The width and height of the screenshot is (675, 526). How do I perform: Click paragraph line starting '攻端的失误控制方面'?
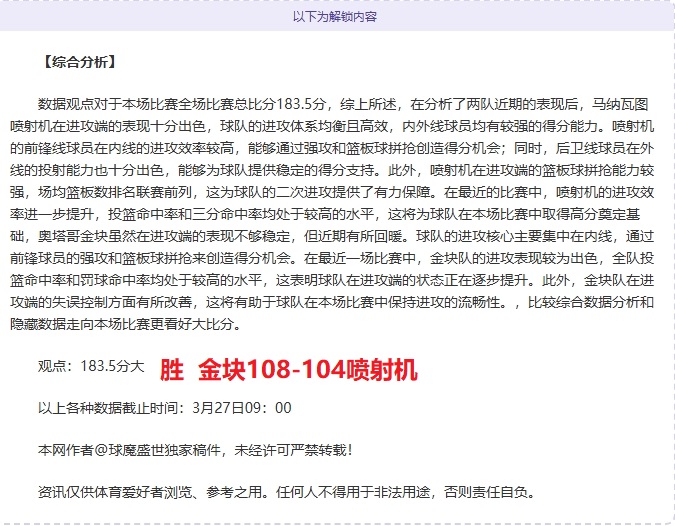pos(332,302)
